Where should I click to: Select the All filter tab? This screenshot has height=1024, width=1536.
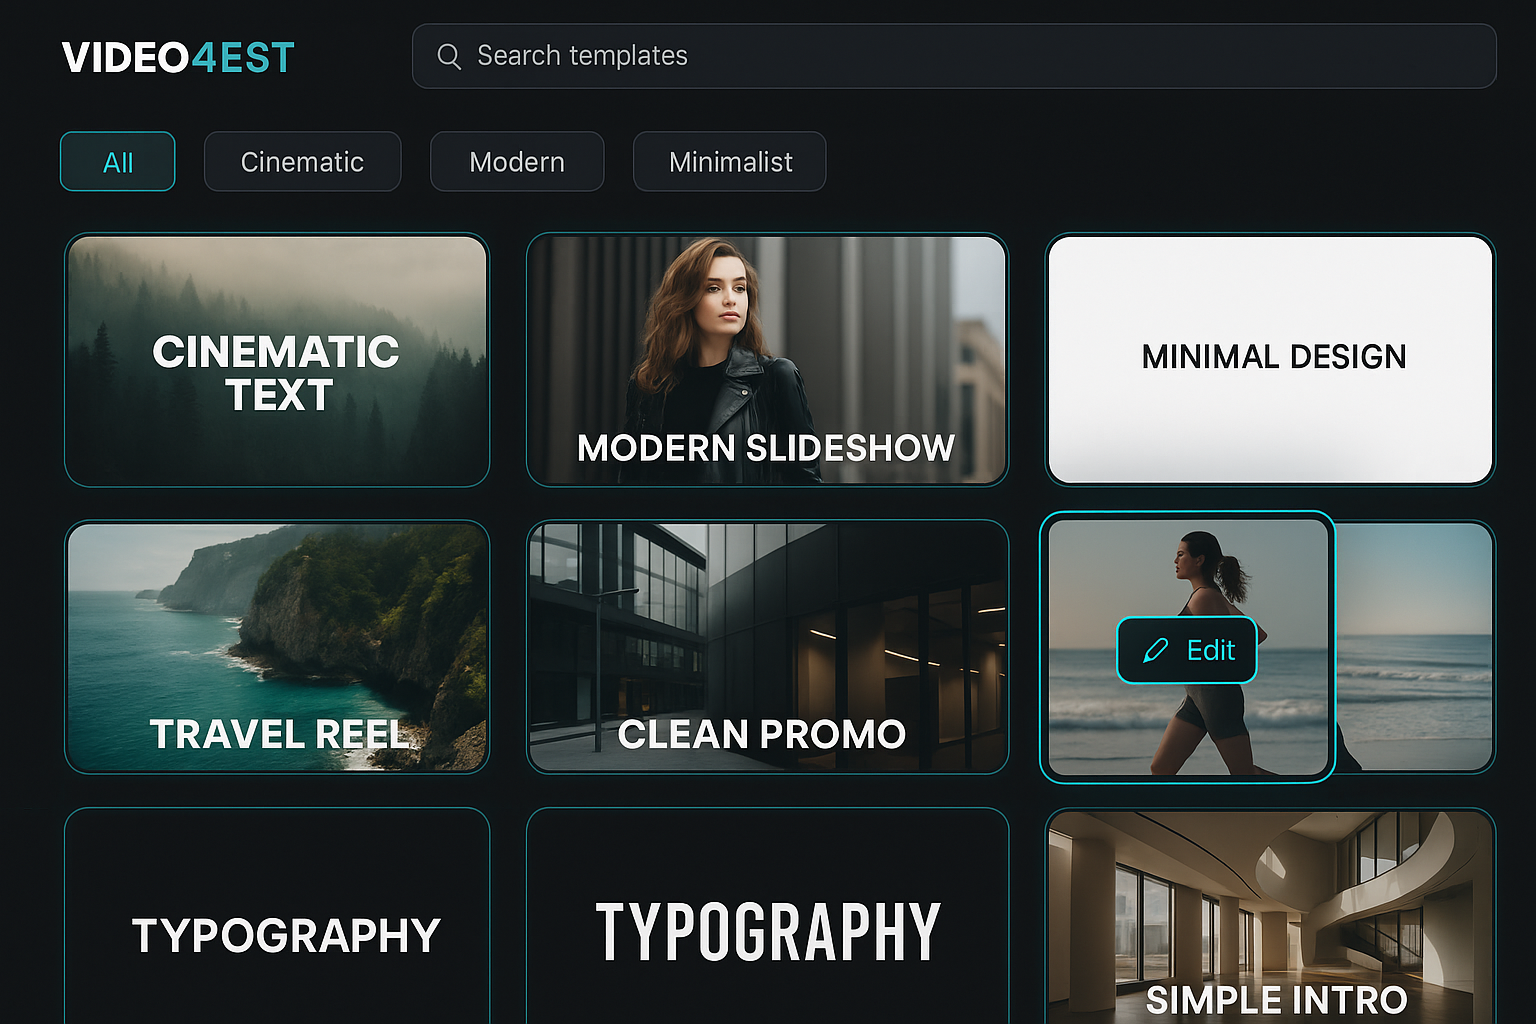[117, 161]
